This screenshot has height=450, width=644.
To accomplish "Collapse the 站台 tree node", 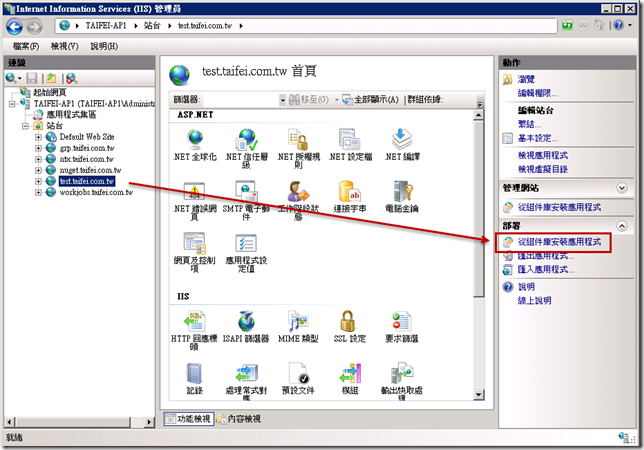I will 25,126.
